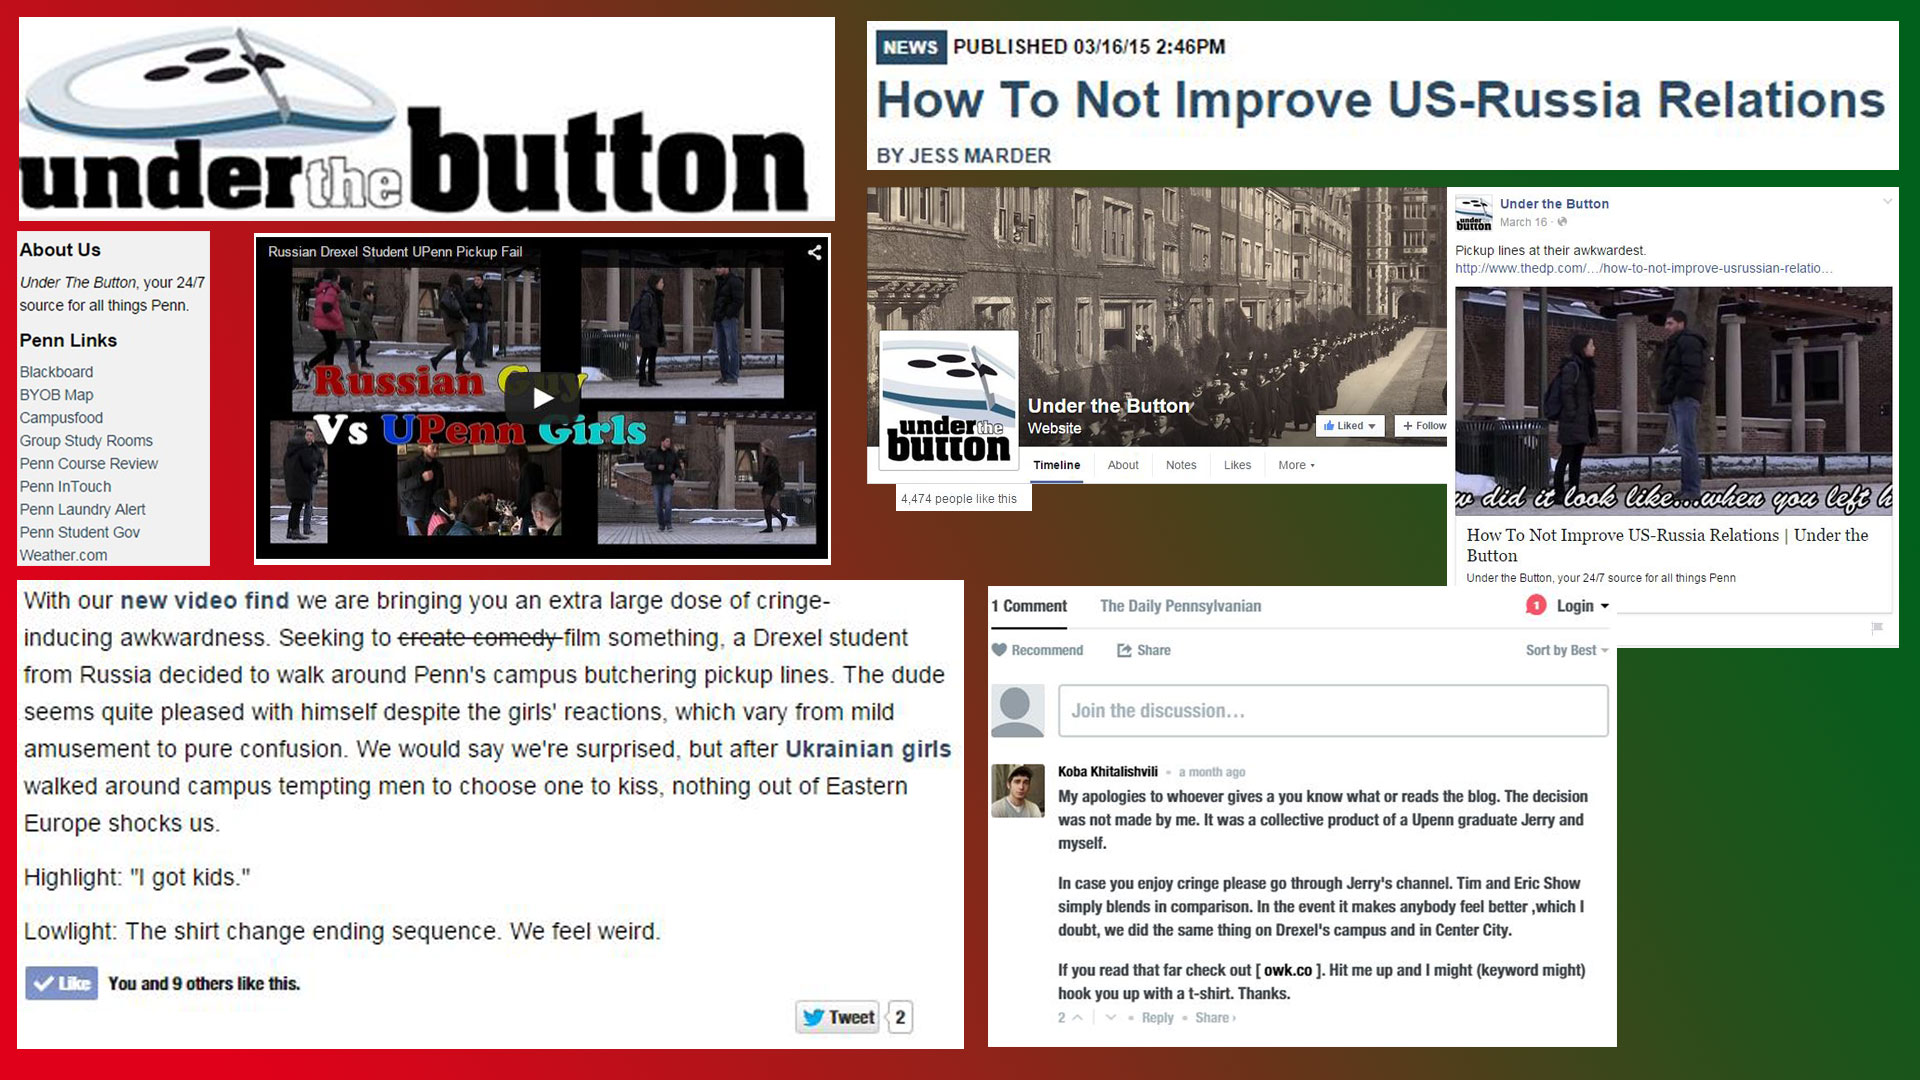Open the owk.co link in comment

pyautogui.click(x=1288, y=970)
